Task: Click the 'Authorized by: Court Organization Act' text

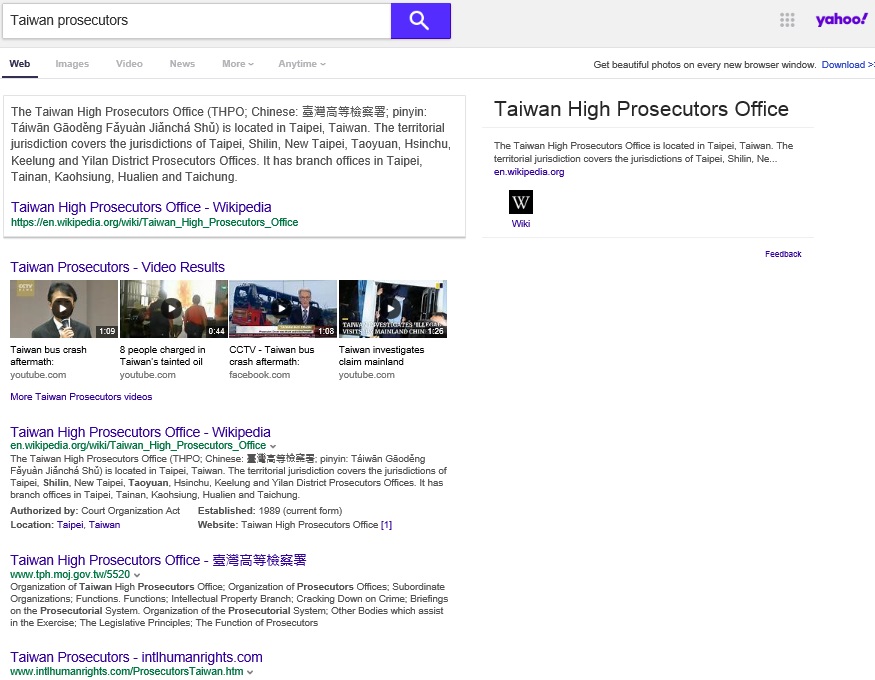Action: point(95,511)
